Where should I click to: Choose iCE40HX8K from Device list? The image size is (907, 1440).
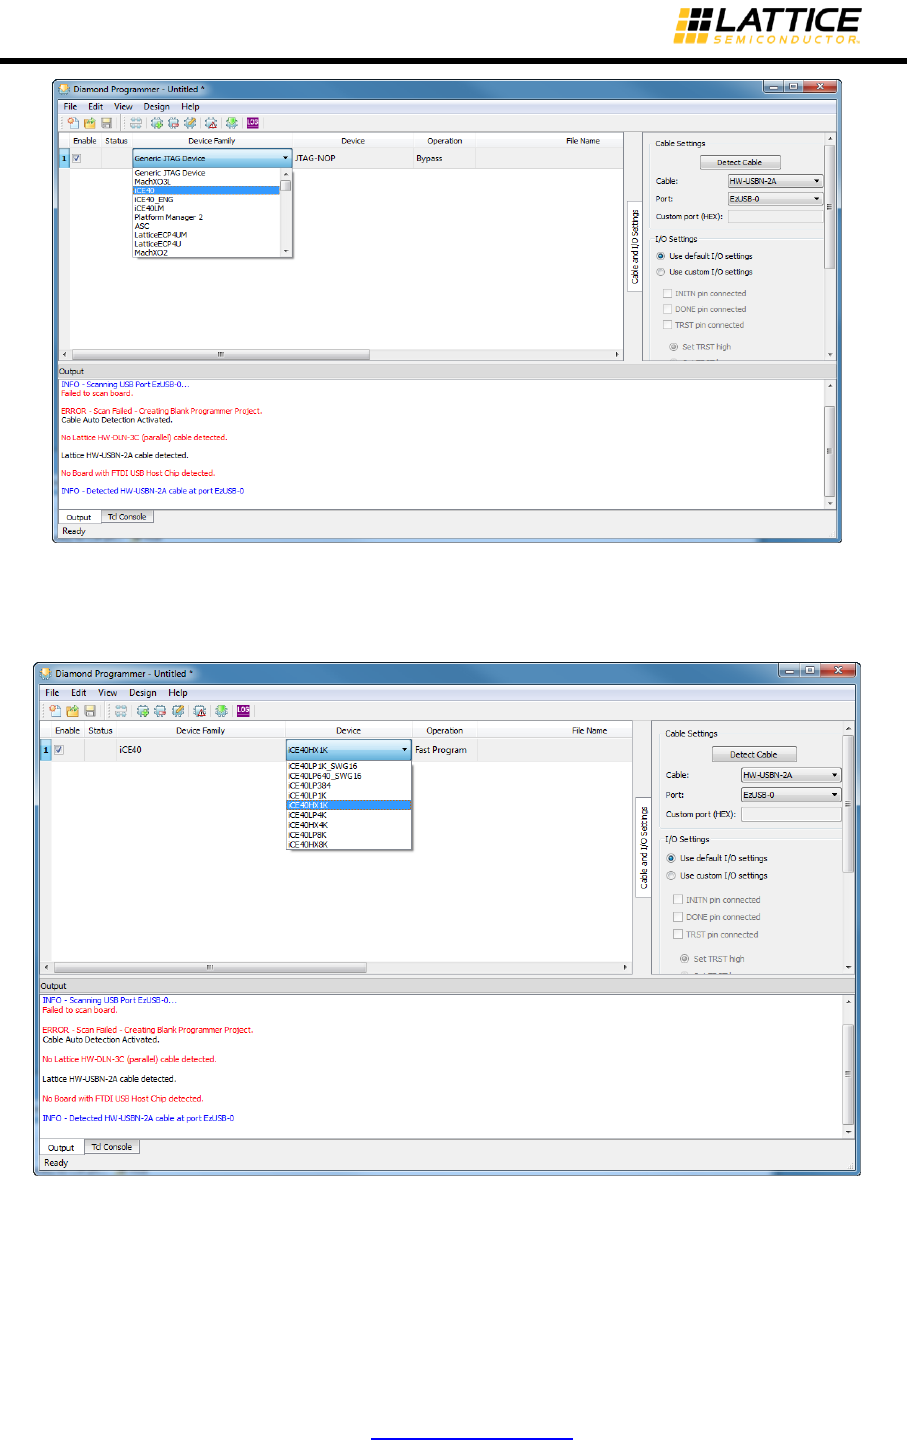tap(348, 845)
